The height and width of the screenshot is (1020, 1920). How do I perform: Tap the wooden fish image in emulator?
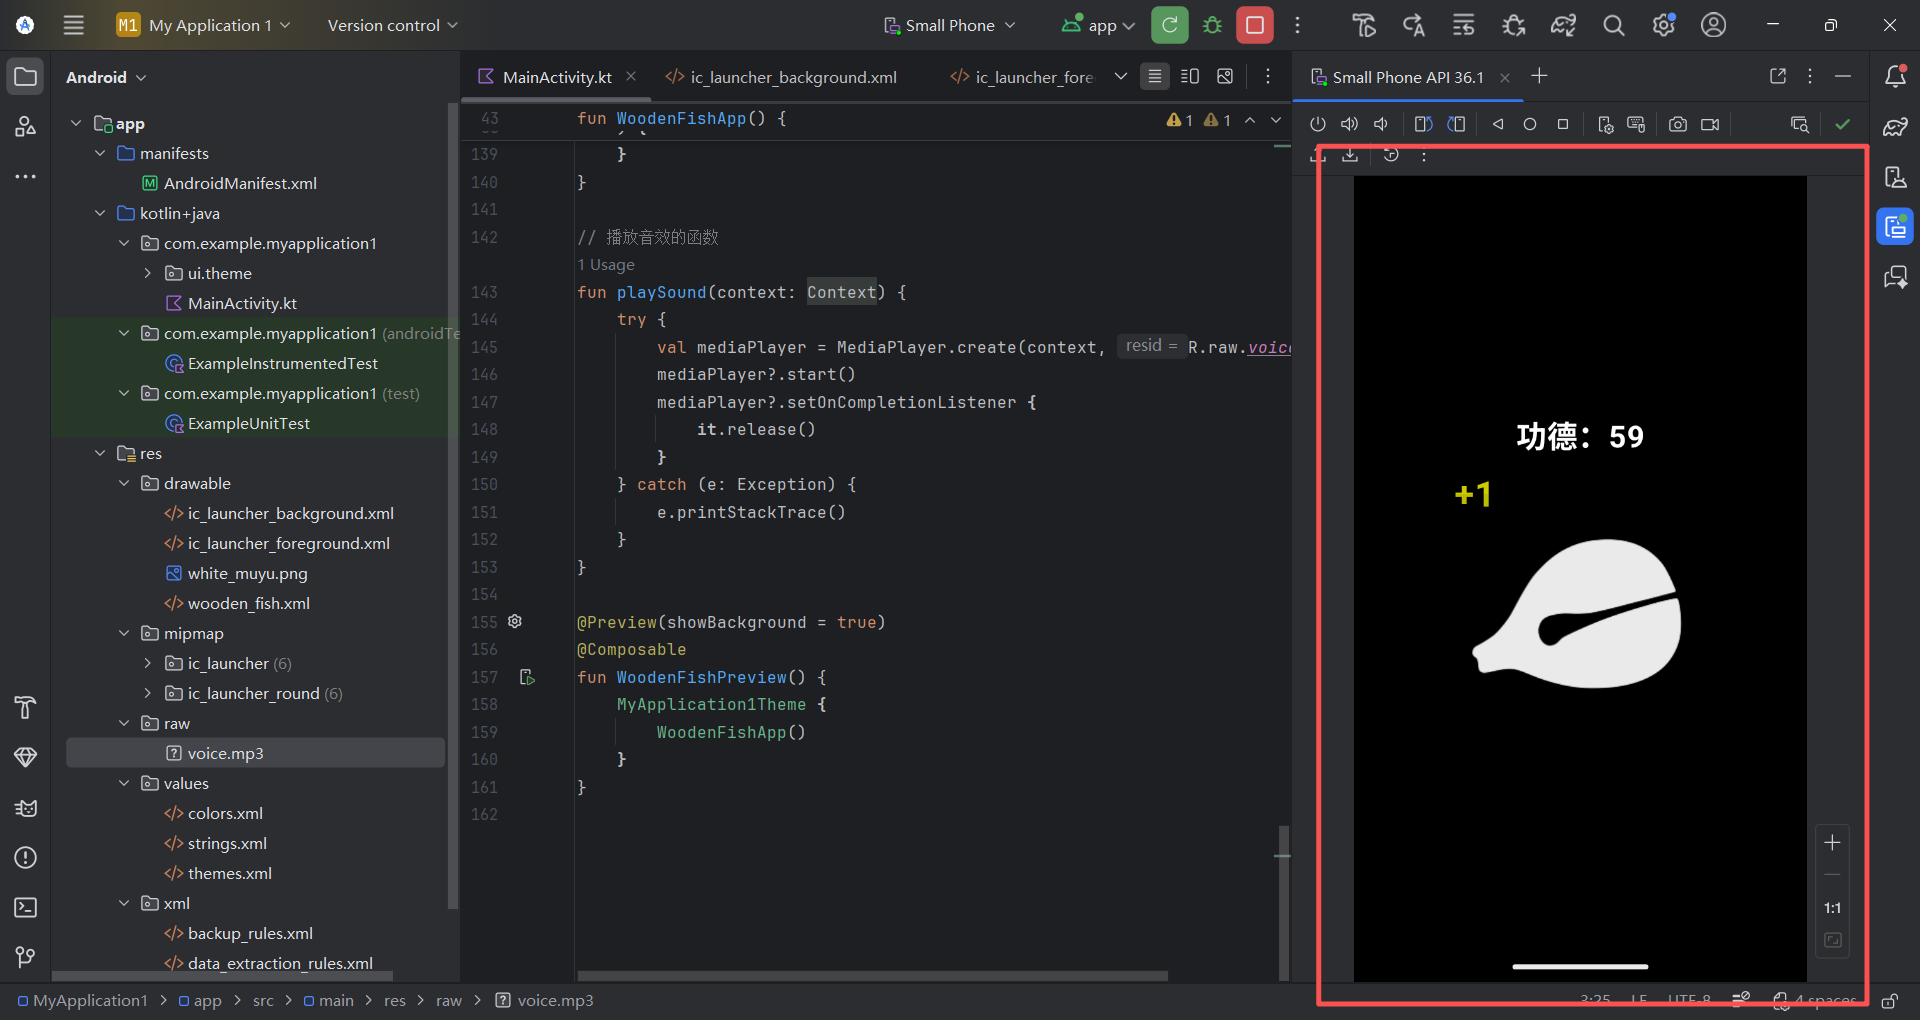[1578, 614]
